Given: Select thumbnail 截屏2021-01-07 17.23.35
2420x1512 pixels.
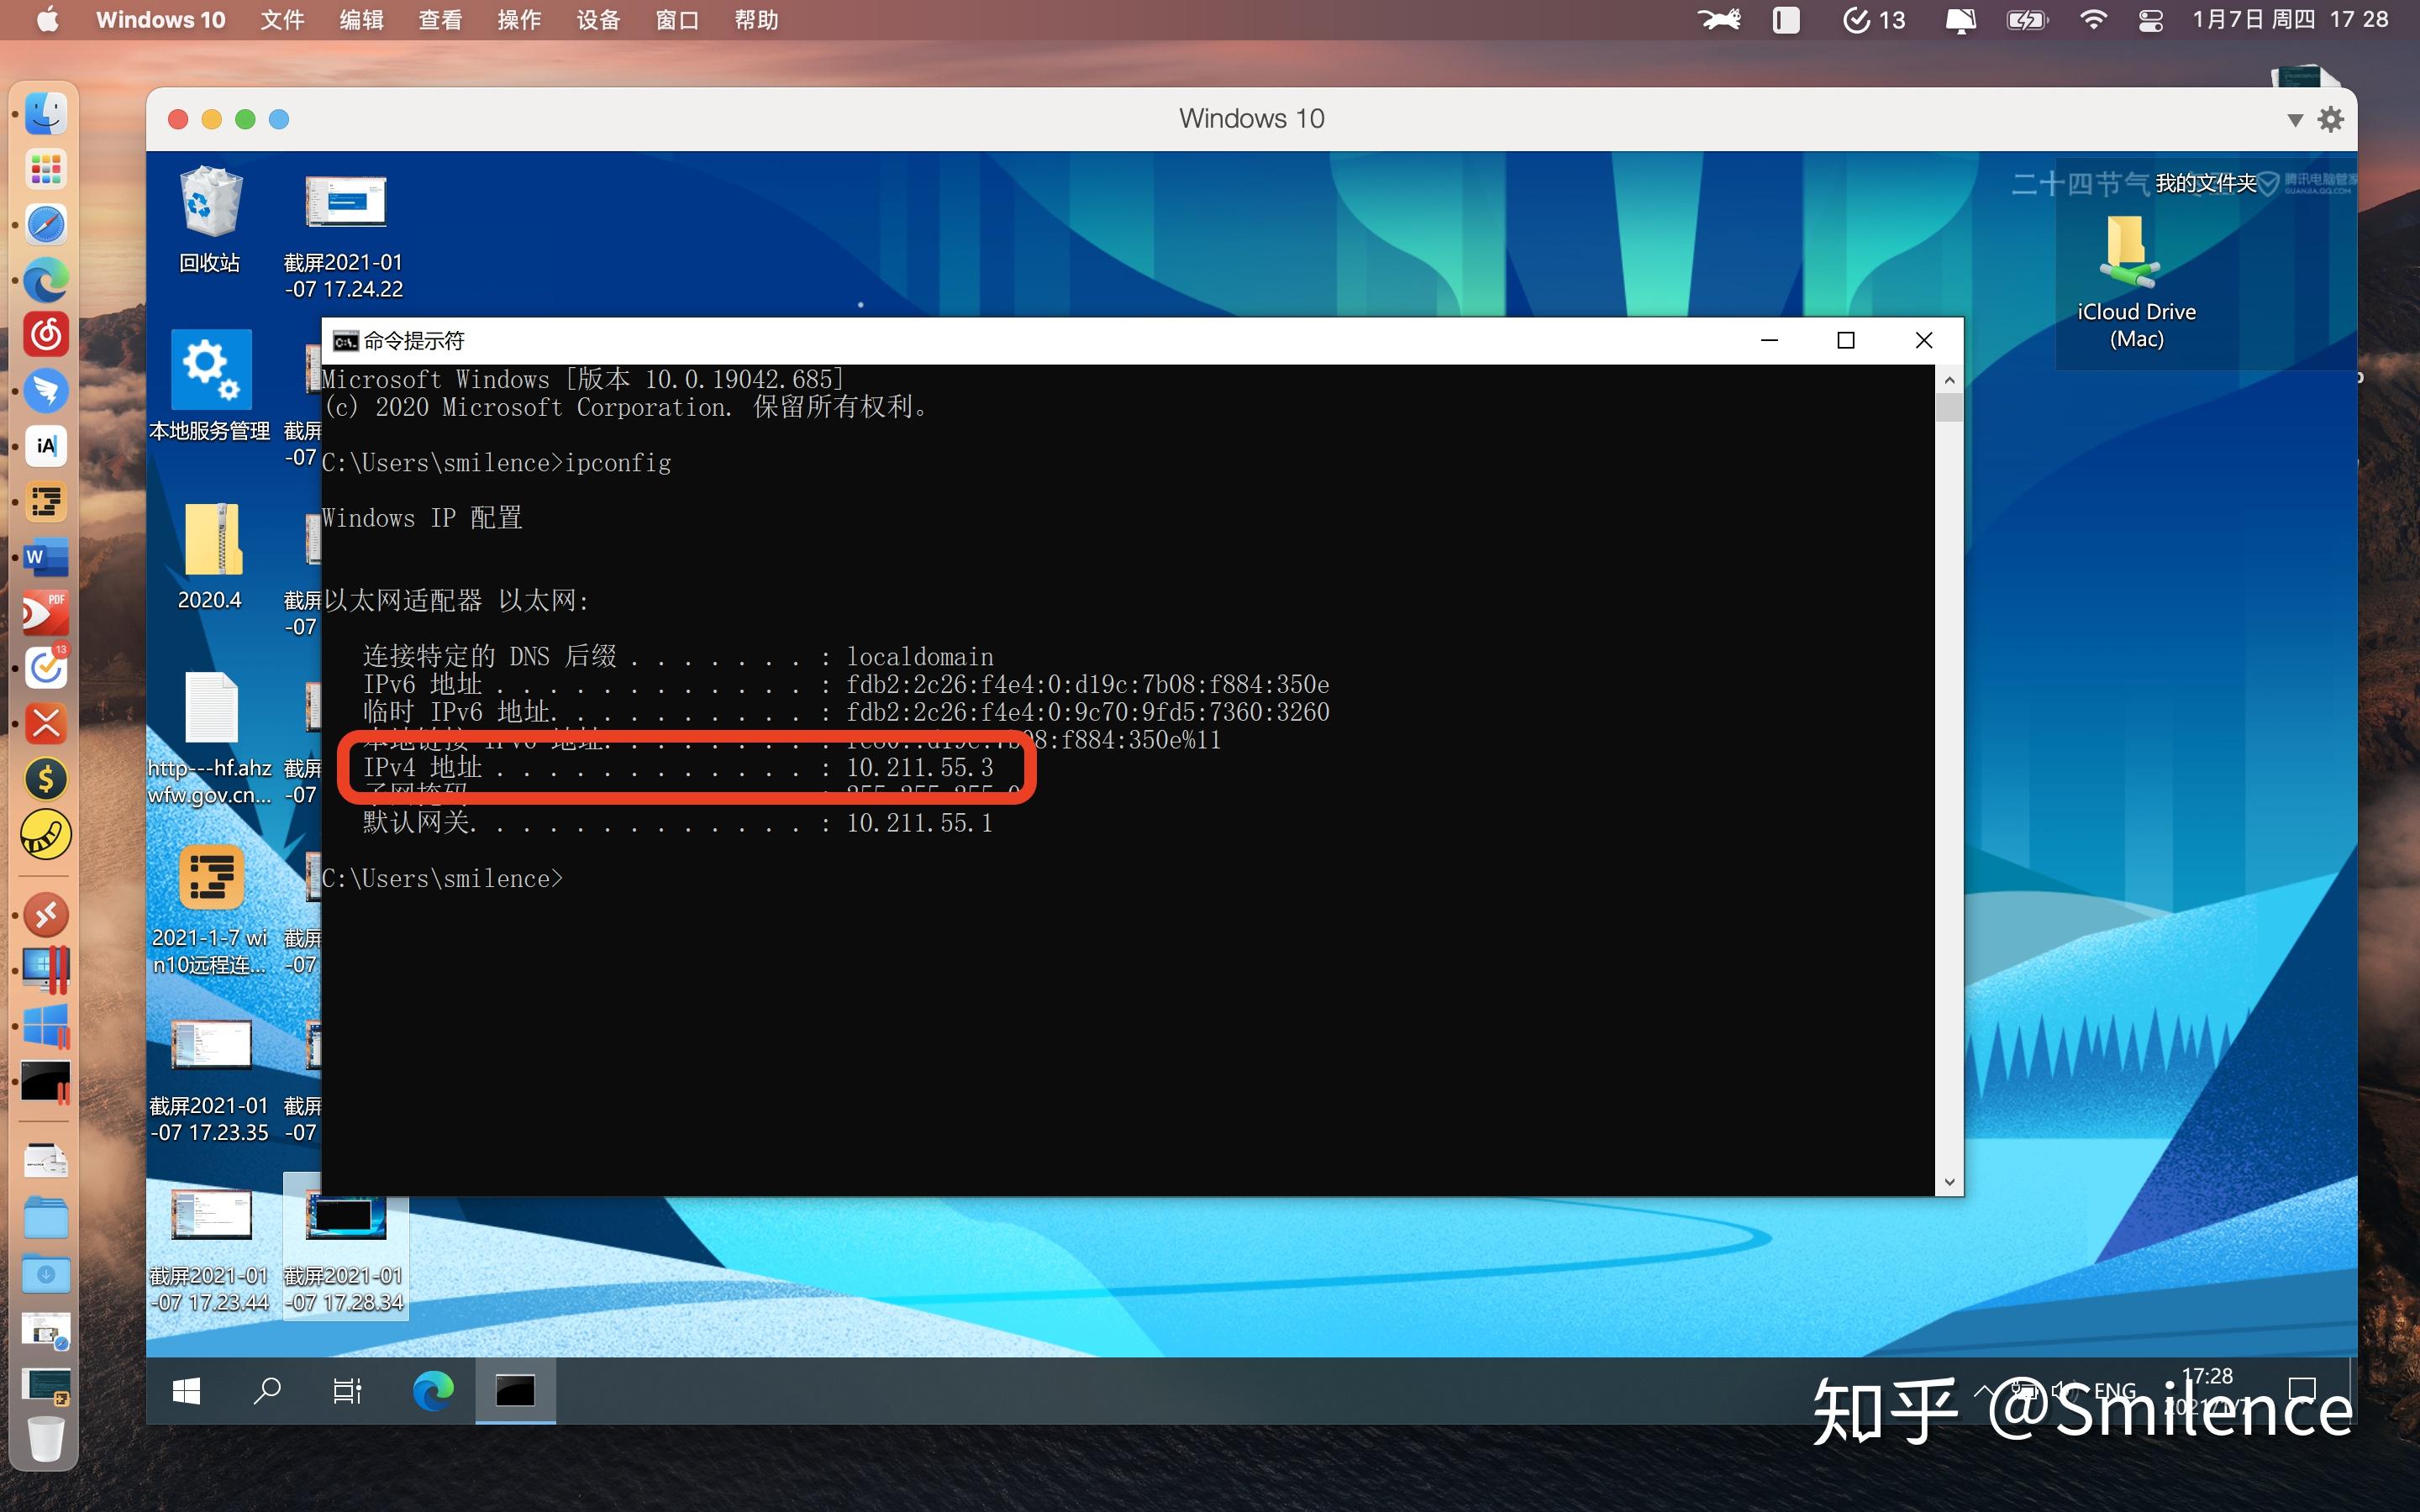Looking at the screenshot, I should coord(210,1080).
